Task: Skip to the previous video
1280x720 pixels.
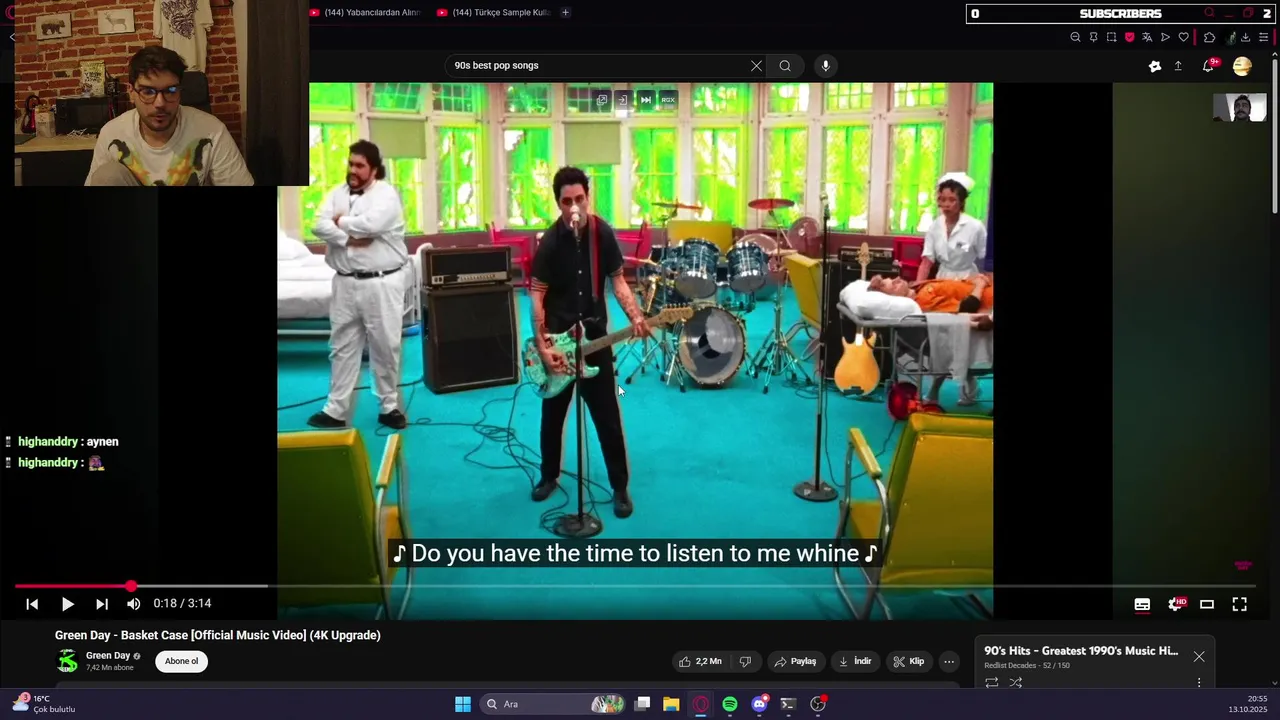Action: [32, 604]
